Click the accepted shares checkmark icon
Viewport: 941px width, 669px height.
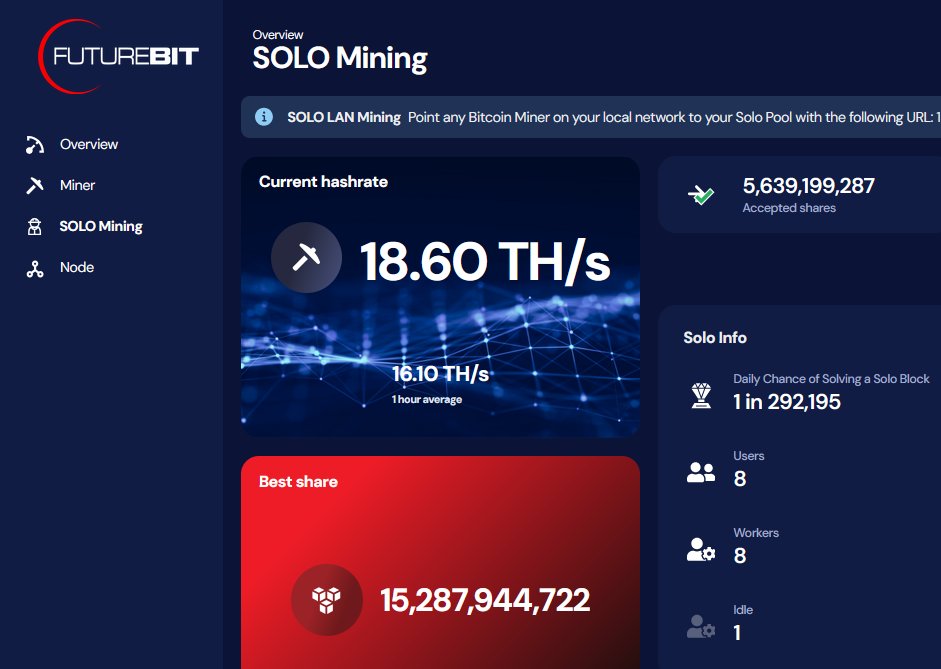700,194
